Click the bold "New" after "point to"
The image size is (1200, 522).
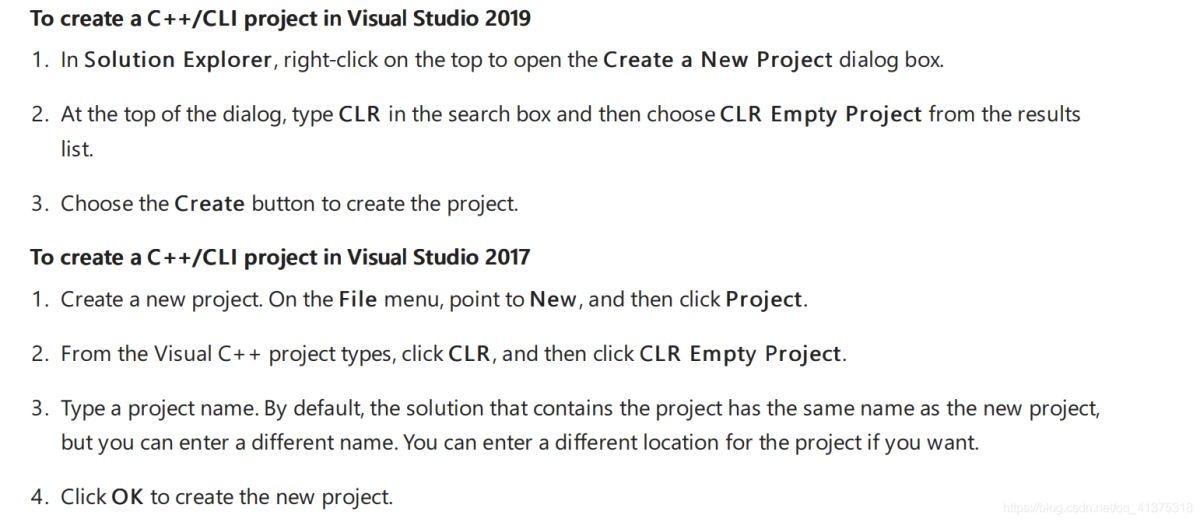pyautogui.click(x=553, y=300)
